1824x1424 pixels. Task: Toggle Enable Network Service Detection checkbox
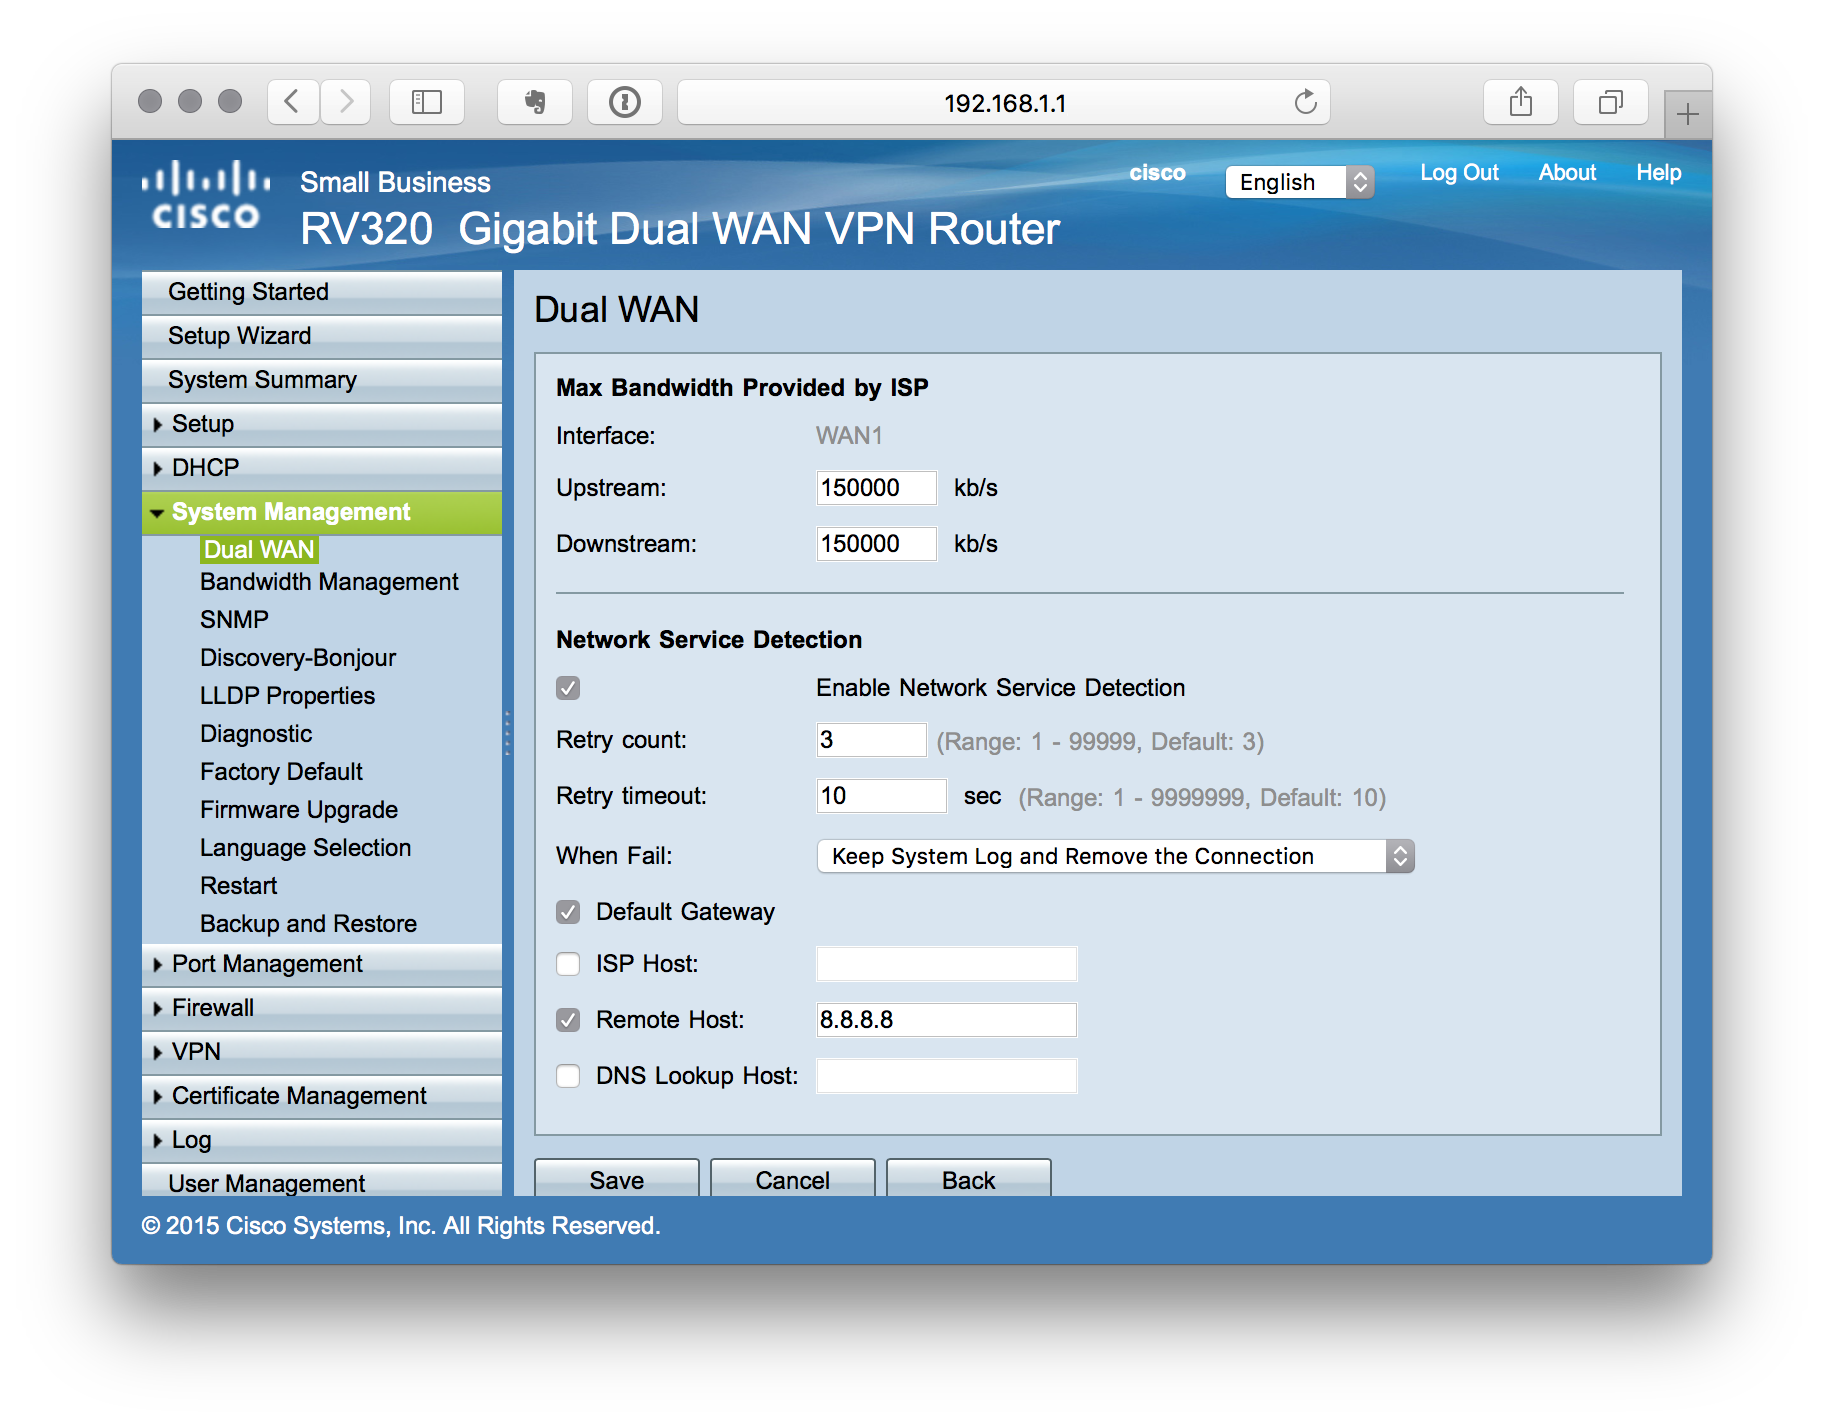[x=568, y=688]
